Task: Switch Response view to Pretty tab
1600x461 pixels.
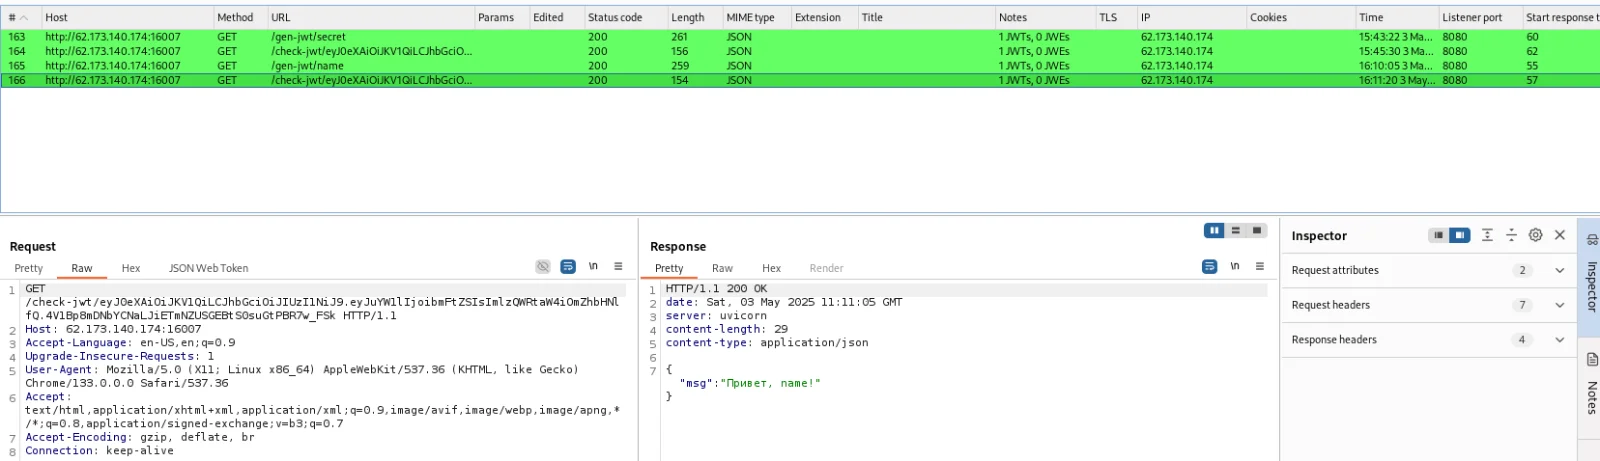Action: [669, 268]
